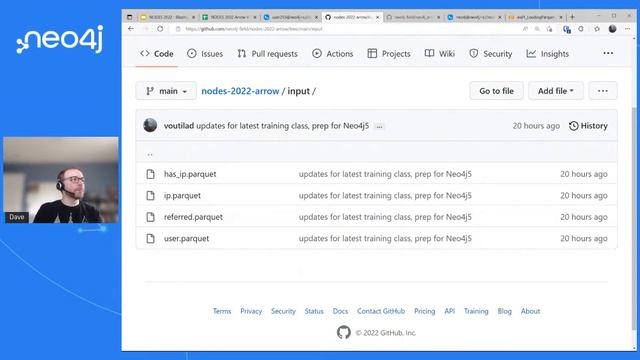Open browser profile avatar
This screenshot has width=640, height=360.
pos(612,29)
